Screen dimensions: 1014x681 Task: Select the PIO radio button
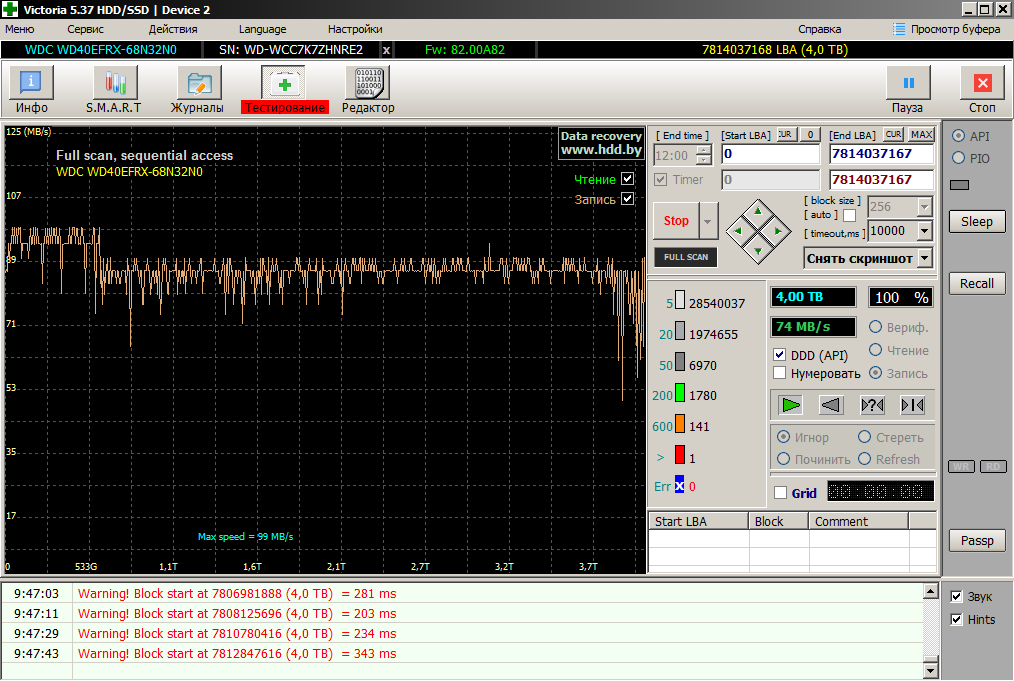tap(958, 158)
